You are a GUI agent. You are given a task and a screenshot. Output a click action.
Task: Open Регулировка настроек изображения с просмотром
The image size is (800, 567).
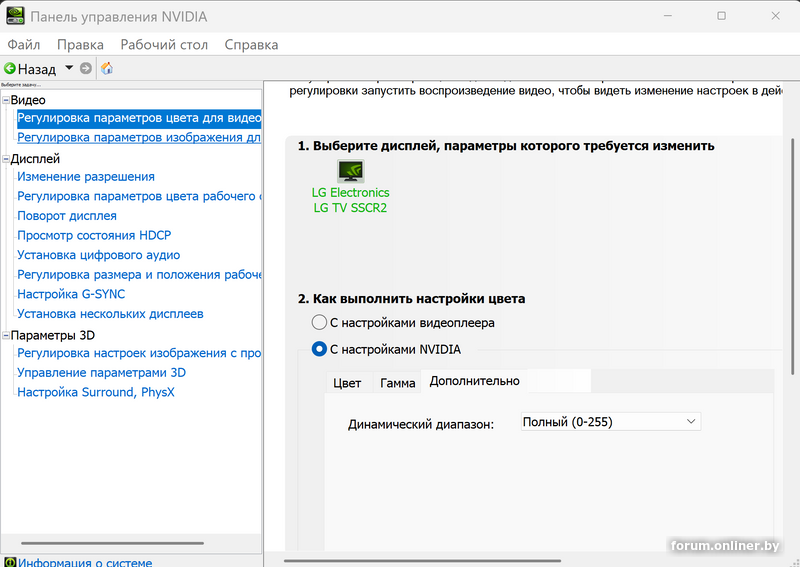click(139, 353)
